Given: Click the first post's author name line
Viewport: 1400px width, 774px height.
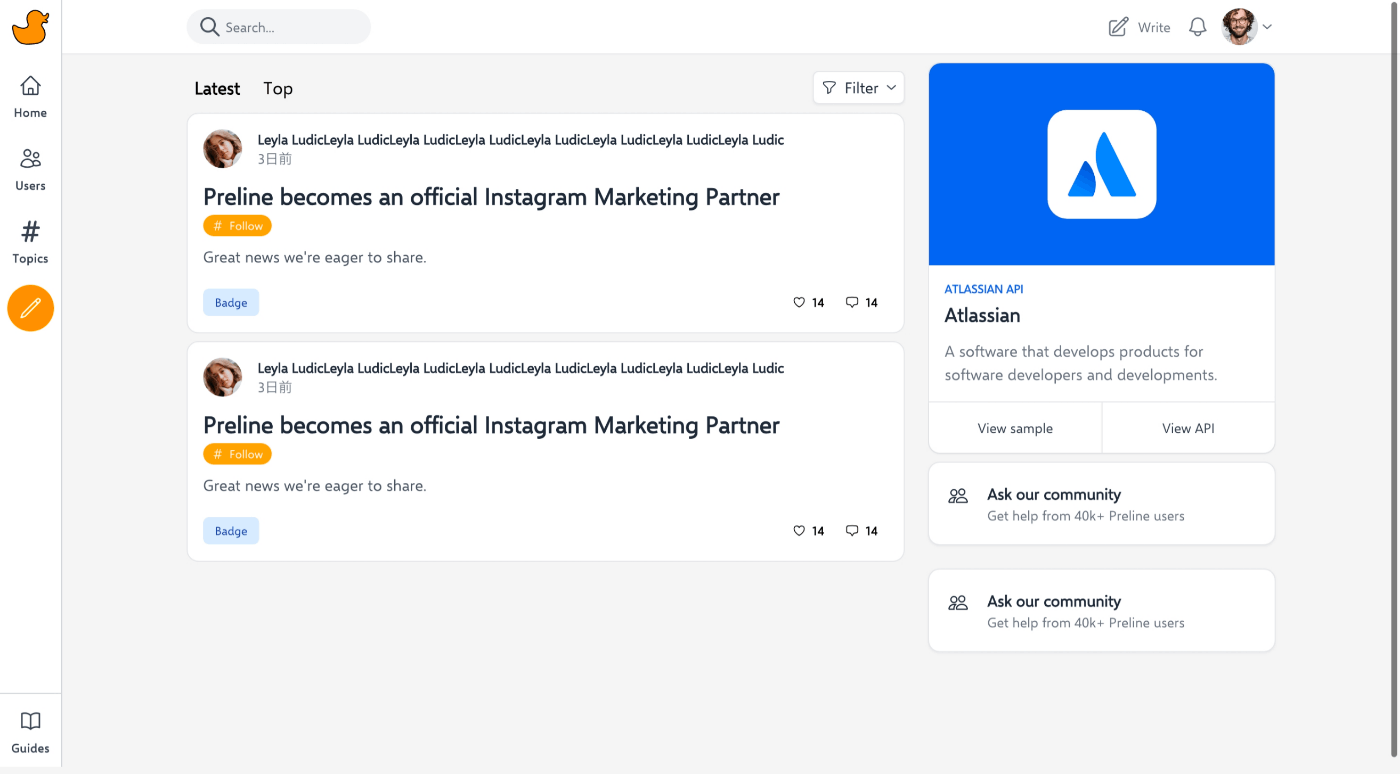Looking at the screenshot, I should click(521, 140).
